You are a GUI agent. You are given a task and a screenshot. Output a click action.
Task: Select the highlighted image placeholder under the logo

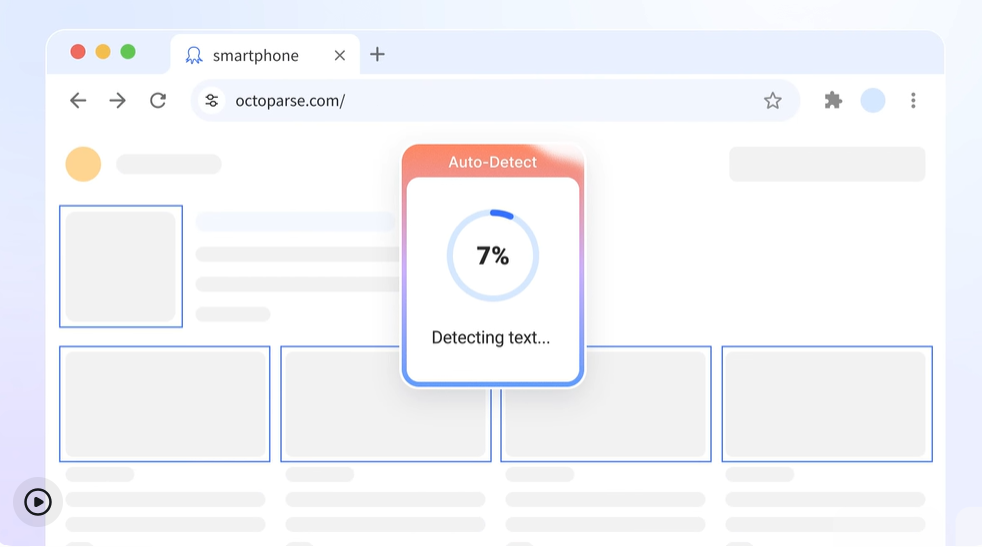121,266
